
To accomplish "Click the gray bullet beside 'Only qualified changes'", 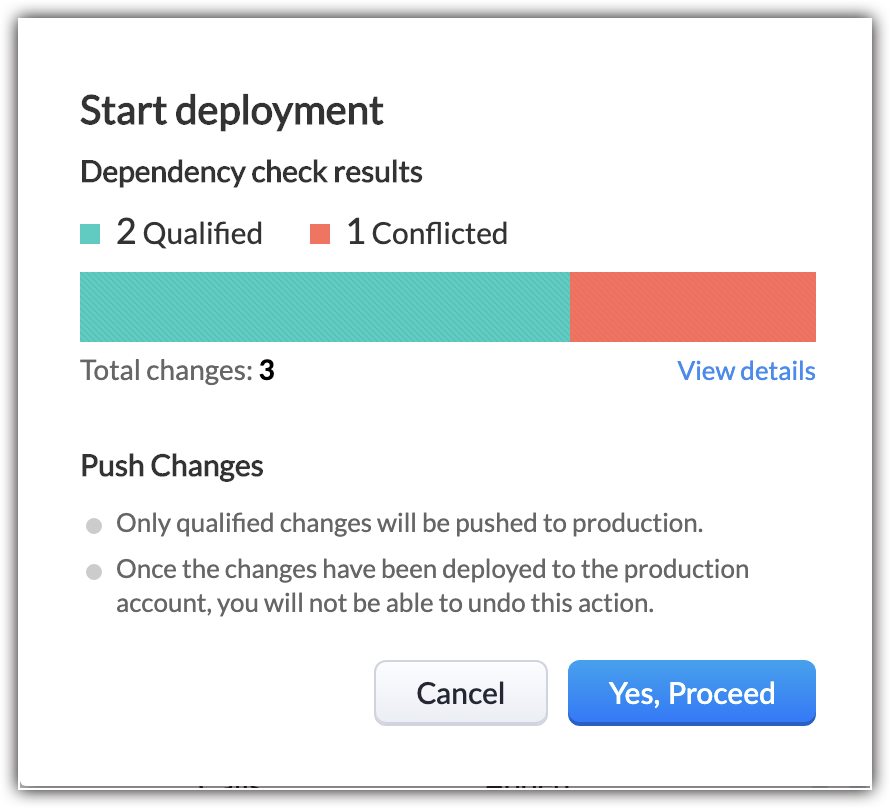I will pyautogui.click(x=94, y=525).
